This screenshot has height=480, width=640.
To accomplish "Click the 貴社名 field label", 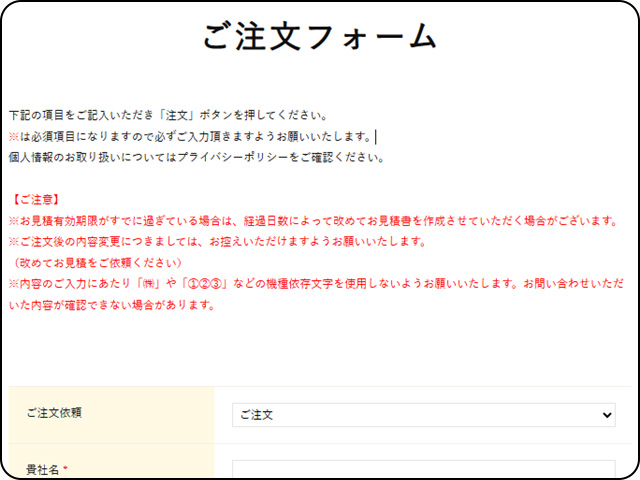I will point(42,469).
